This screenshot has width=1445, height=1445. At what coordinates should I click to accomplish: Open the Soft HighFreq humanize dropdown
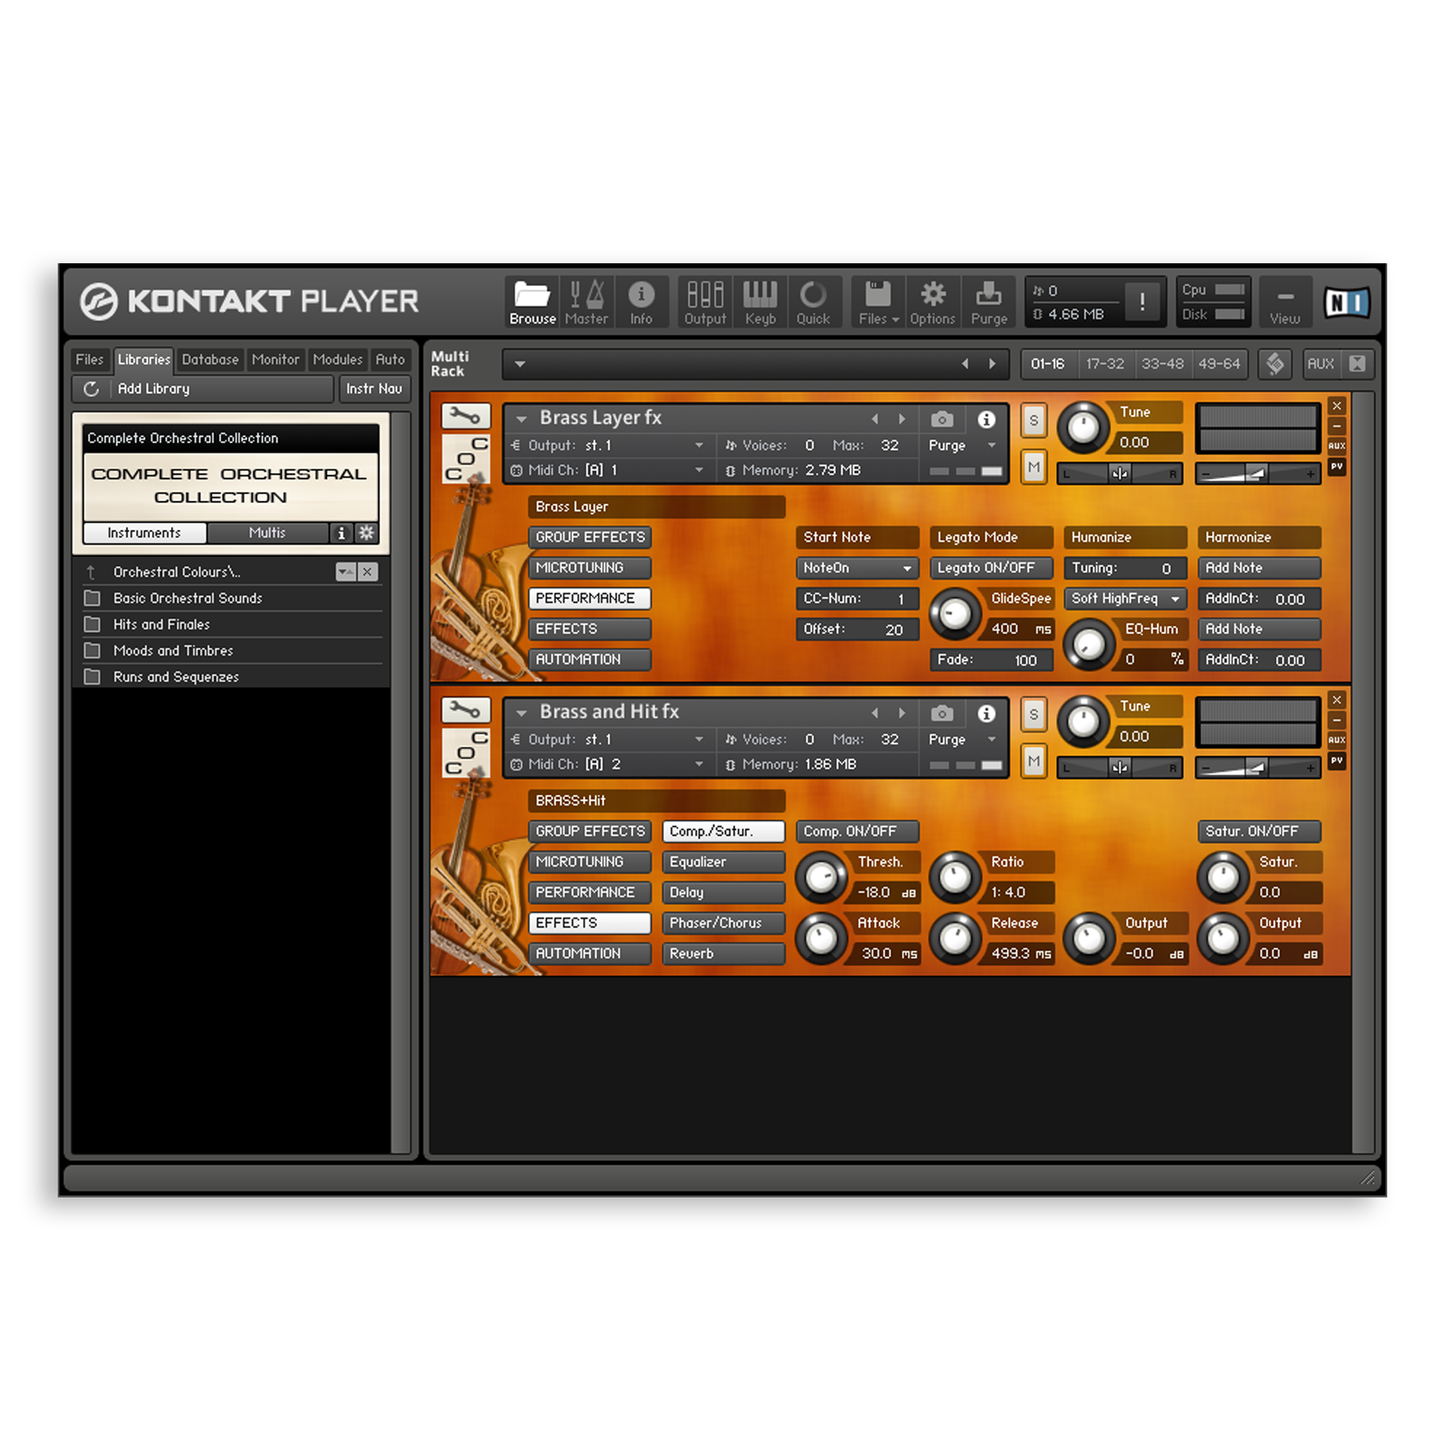[1124, 598]
